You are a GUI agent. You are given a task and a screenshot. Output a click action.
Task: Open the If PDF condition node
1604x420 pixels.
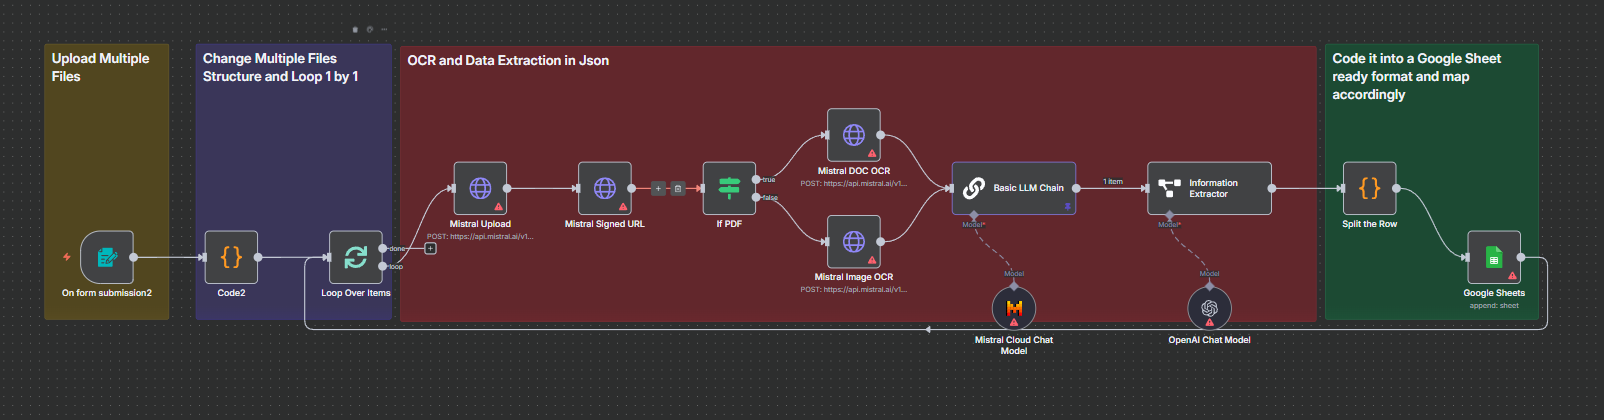[729, 188]
